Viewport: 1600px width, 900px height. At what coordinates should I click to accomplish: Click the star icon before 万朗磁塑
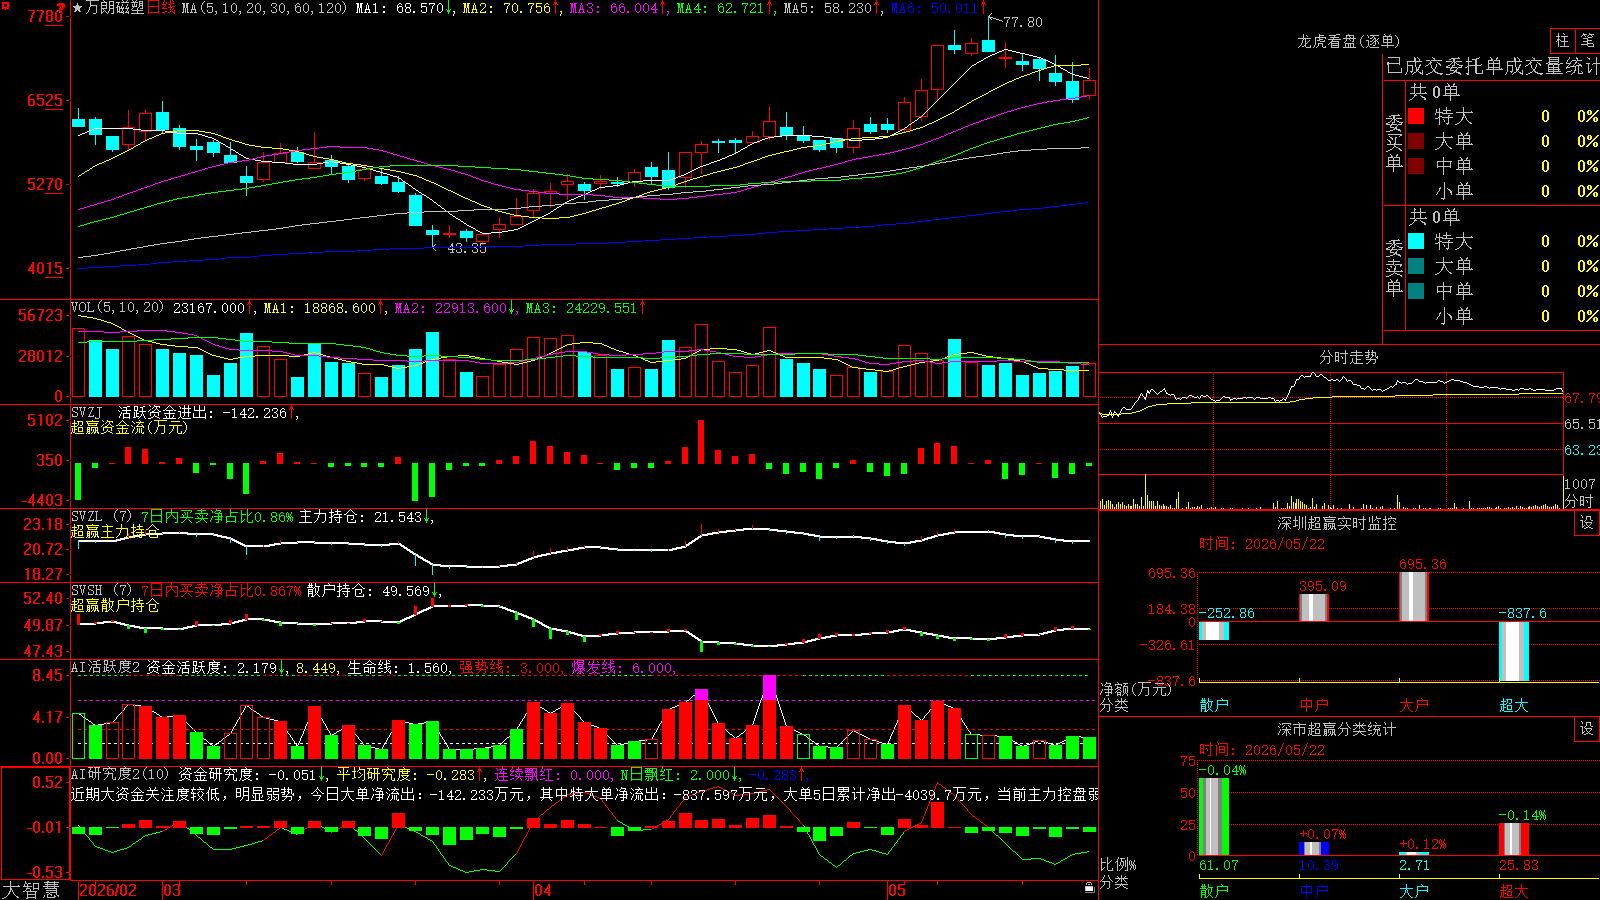click(77, 8)
